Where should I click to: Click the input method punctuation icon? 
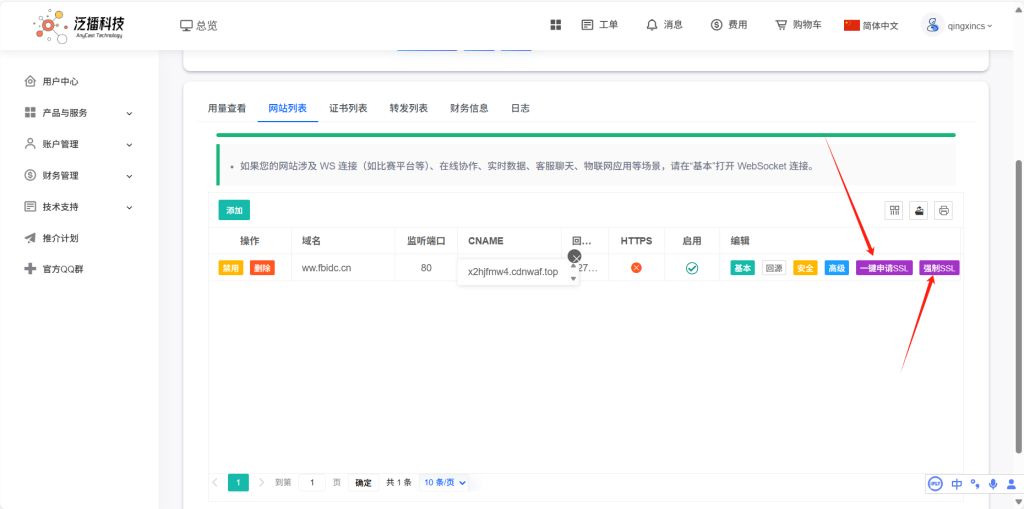(x=976, y=484)
